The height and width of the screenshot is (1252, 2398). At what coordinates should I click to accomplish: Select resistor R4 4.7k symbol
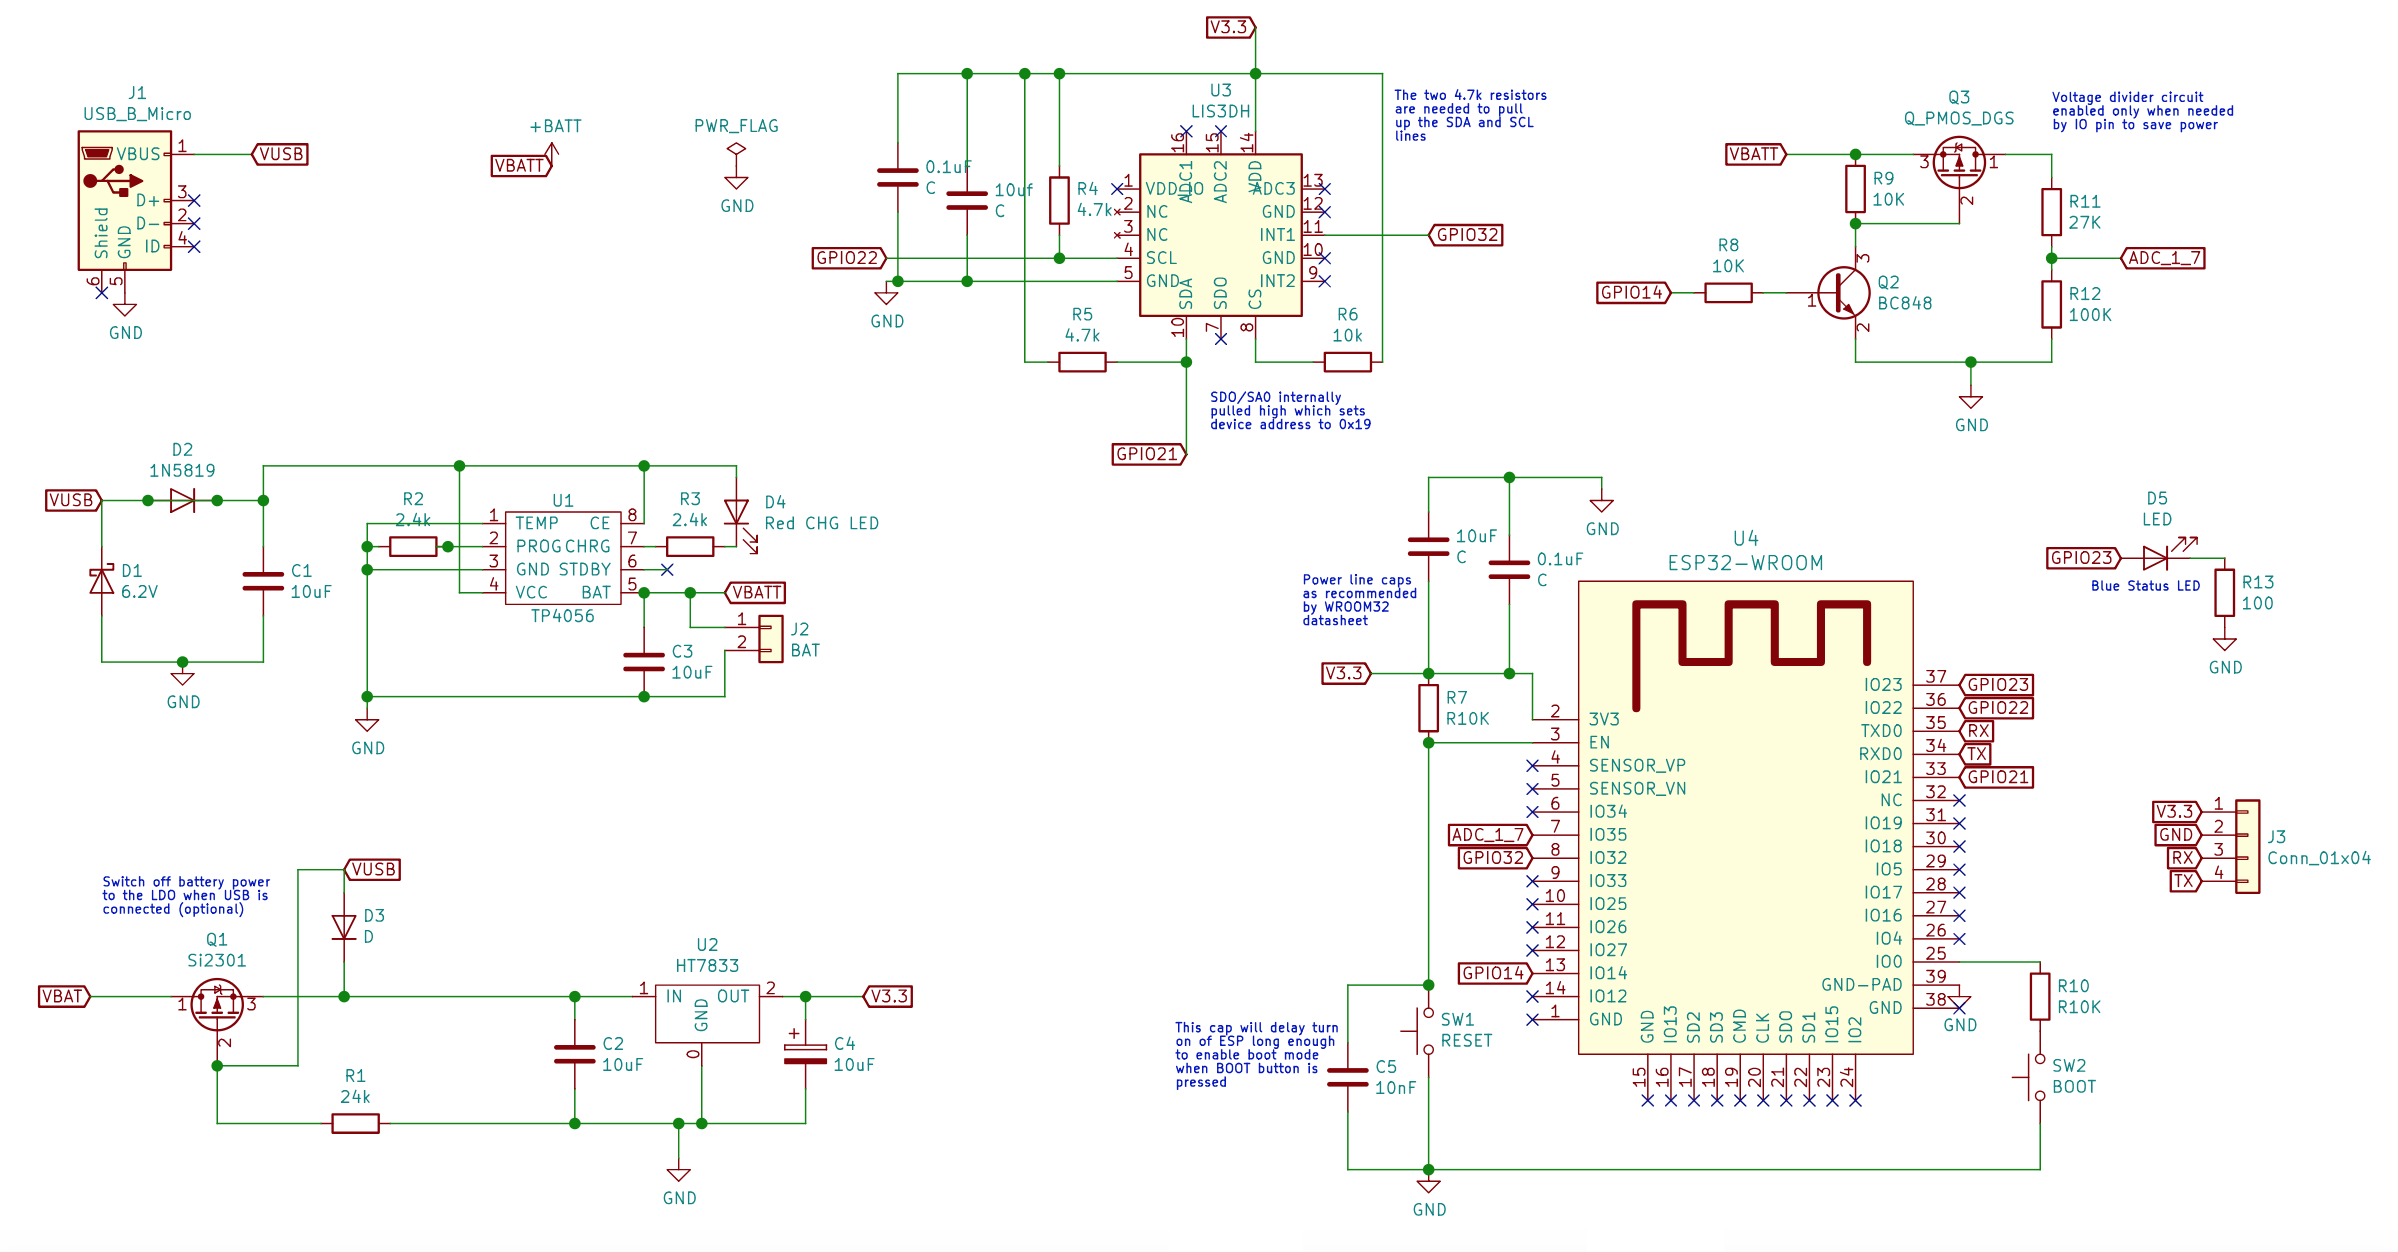[1059, 200]
